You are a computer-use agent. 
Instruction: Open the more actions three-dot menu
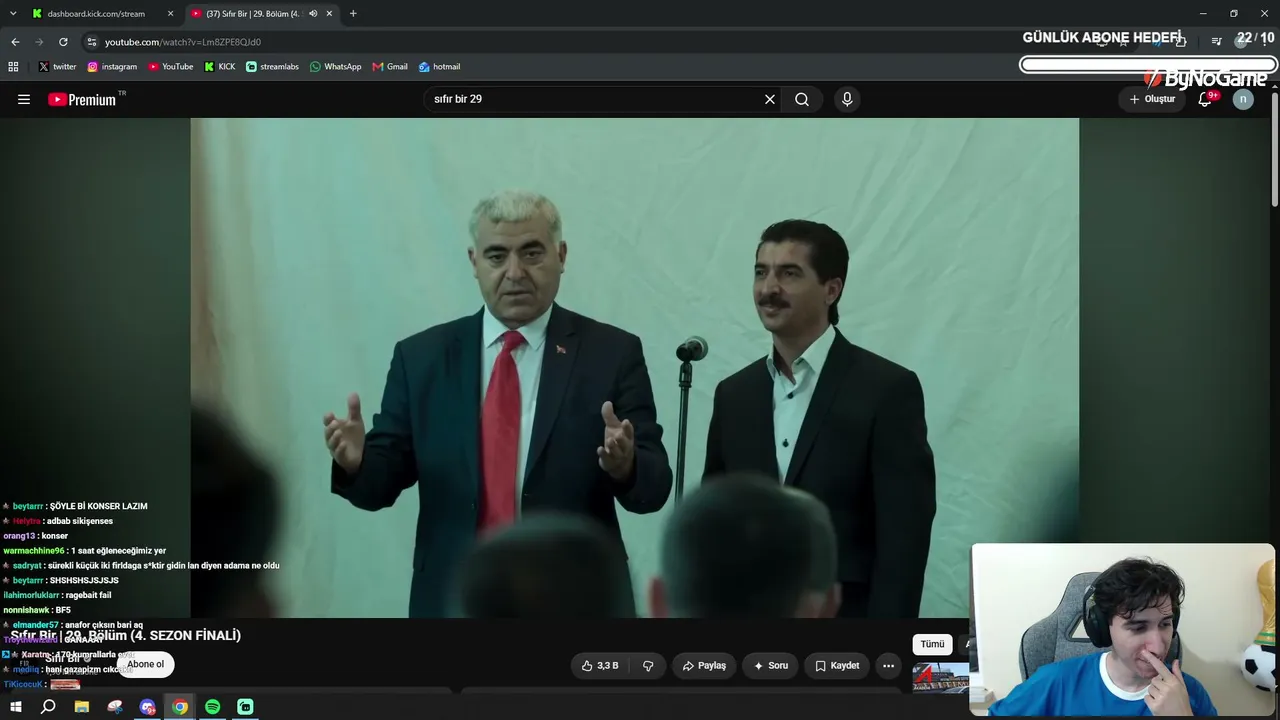(888, 665)
